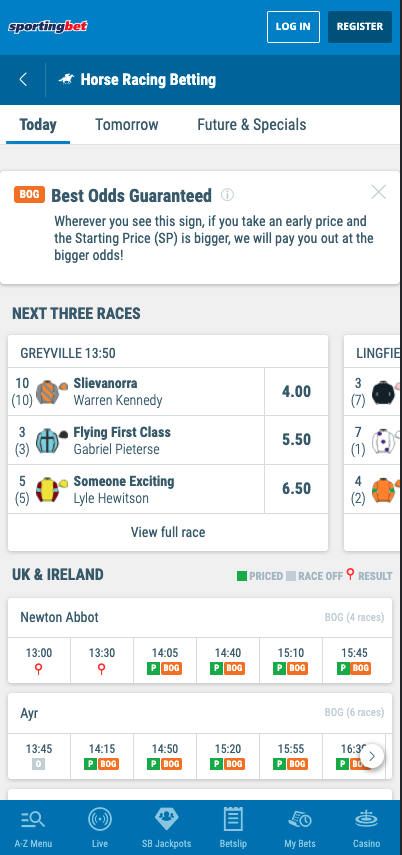Expand more Ayr race times with arrow
This screenshot has width=402, height=855.
click(371, 756)
